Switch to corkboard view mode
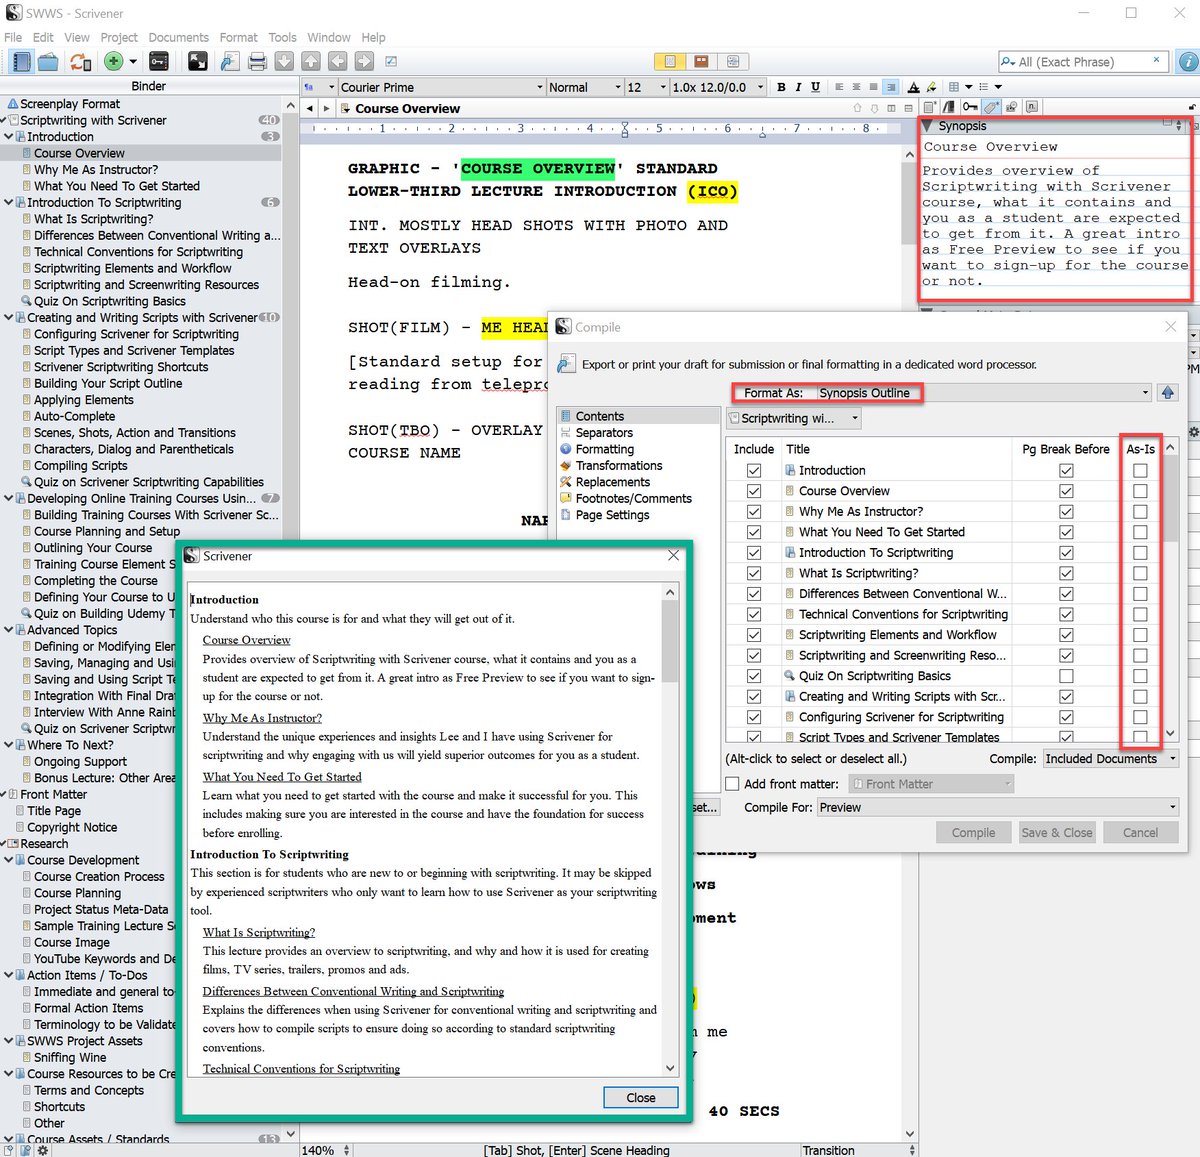Viewport: 1200px width, 1157px height. pos(702,62)
